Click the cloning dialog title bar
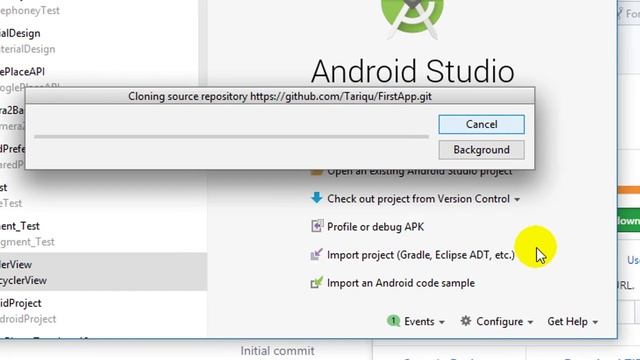 [280, 96]
